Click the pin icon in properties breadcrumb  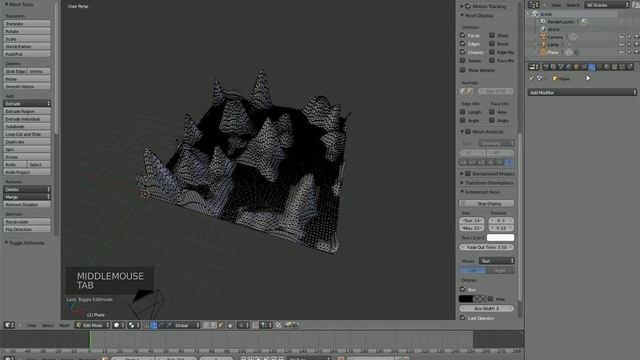(x=531, y=78)
